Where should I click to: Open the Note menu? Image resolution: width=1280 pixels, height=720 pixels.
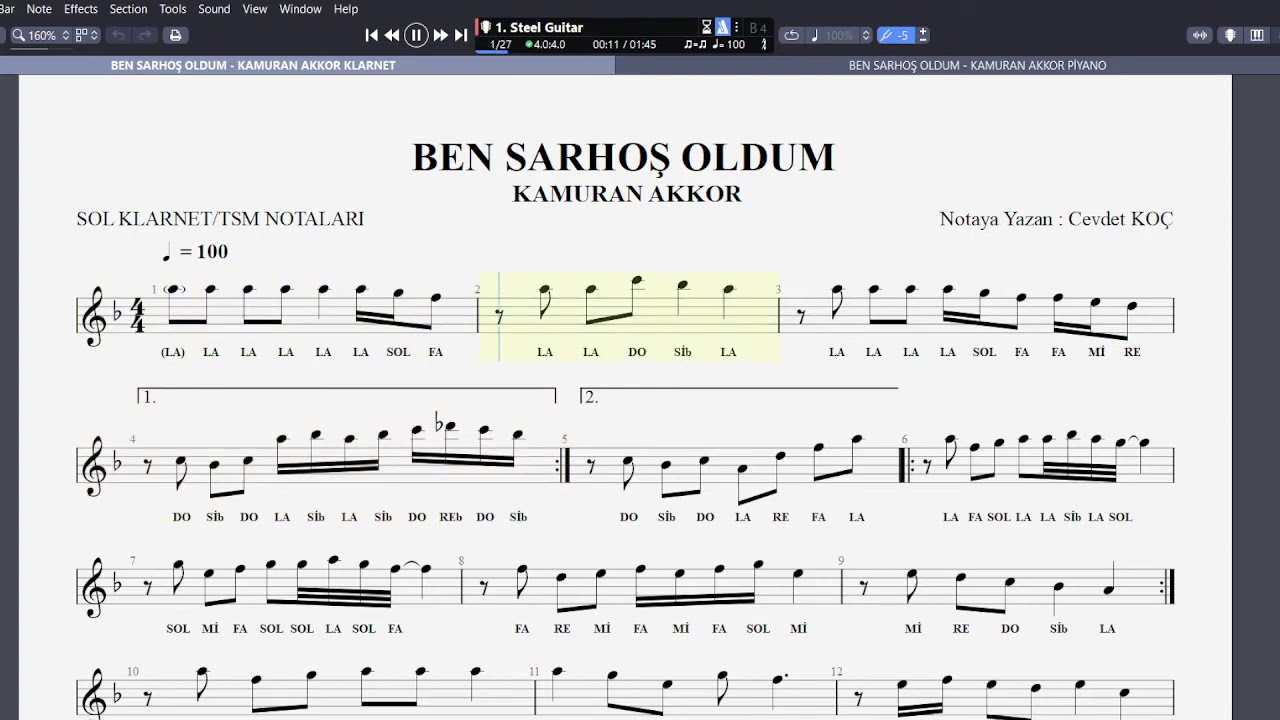[39, 9]
